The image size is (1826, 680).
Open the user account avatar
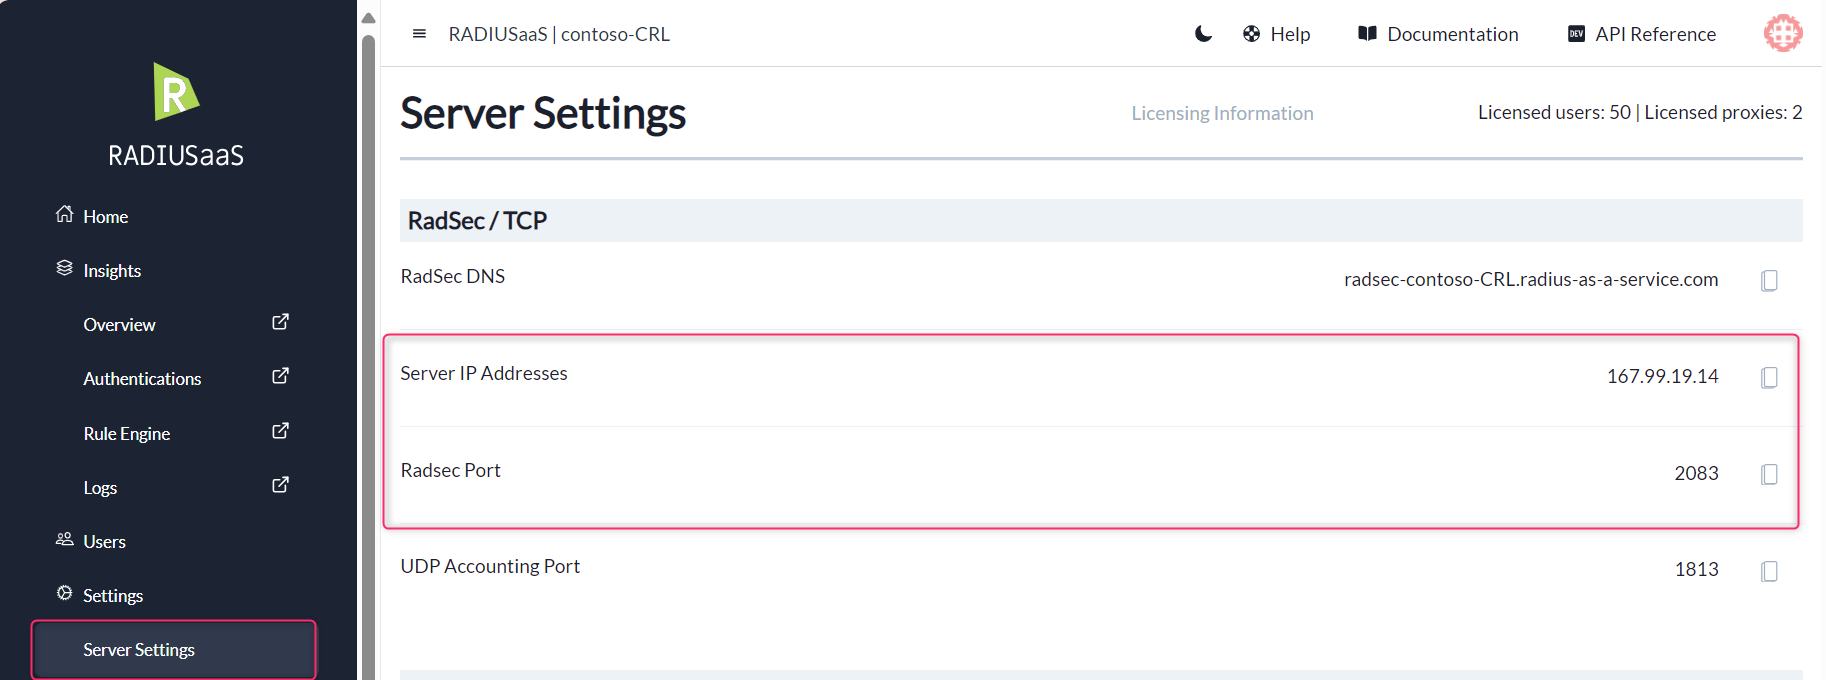[x=1782, y=33]
